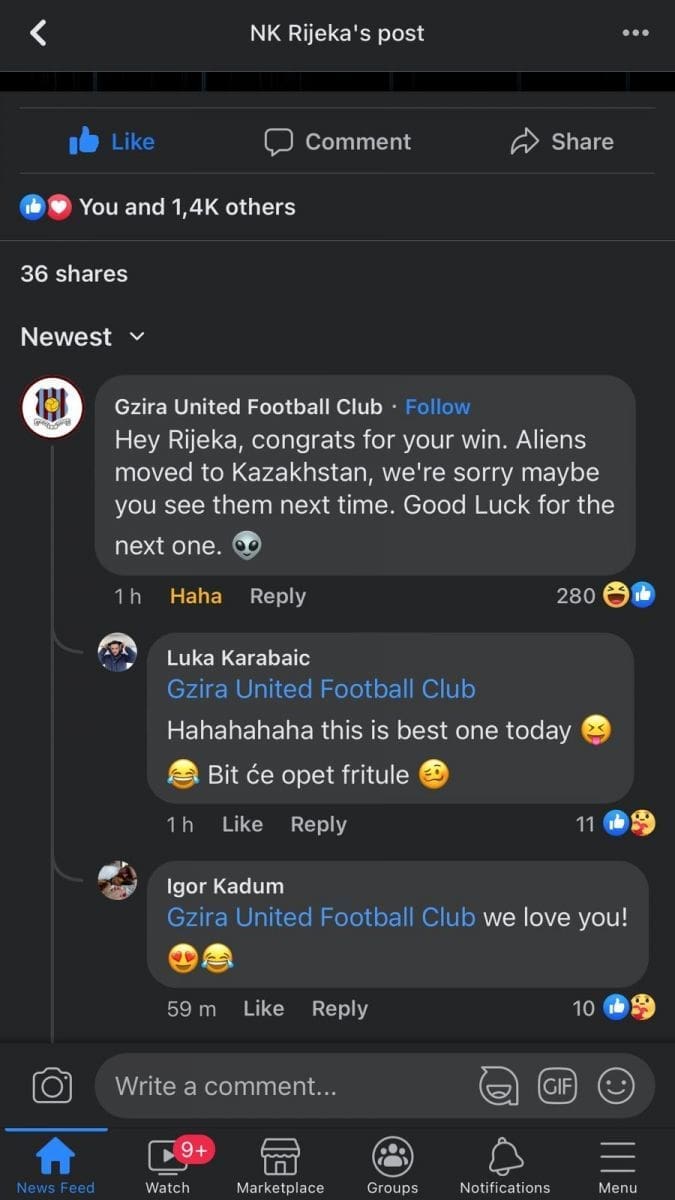The height and width of the screenshot is (1200, 675).
Task: Go to the Groups tab
Action: click(393, 1167)
